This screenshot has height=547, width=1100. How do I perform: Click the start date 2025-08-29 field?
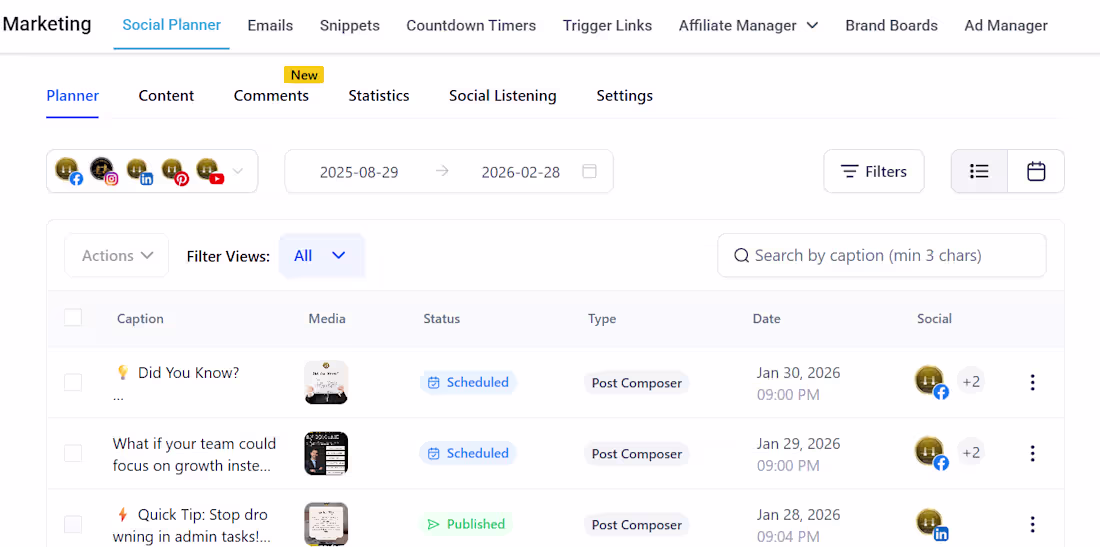(359, 172)
